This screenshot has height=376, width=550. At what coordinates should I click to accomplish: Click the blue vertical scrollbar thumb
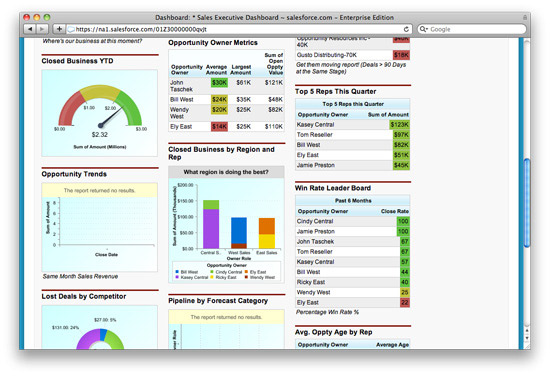coord(526,203)
